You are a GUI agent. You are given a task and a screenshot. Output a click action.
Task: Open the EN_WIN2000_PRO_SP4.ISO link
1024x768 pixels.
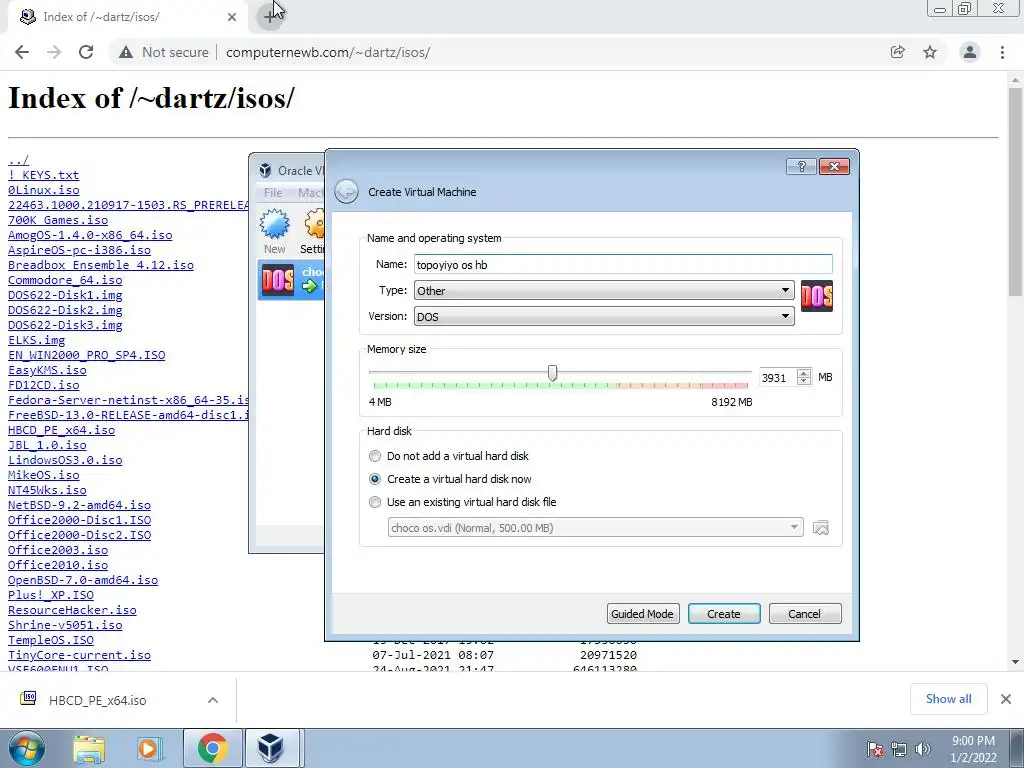pyautogui.click(x=87, y=355)
